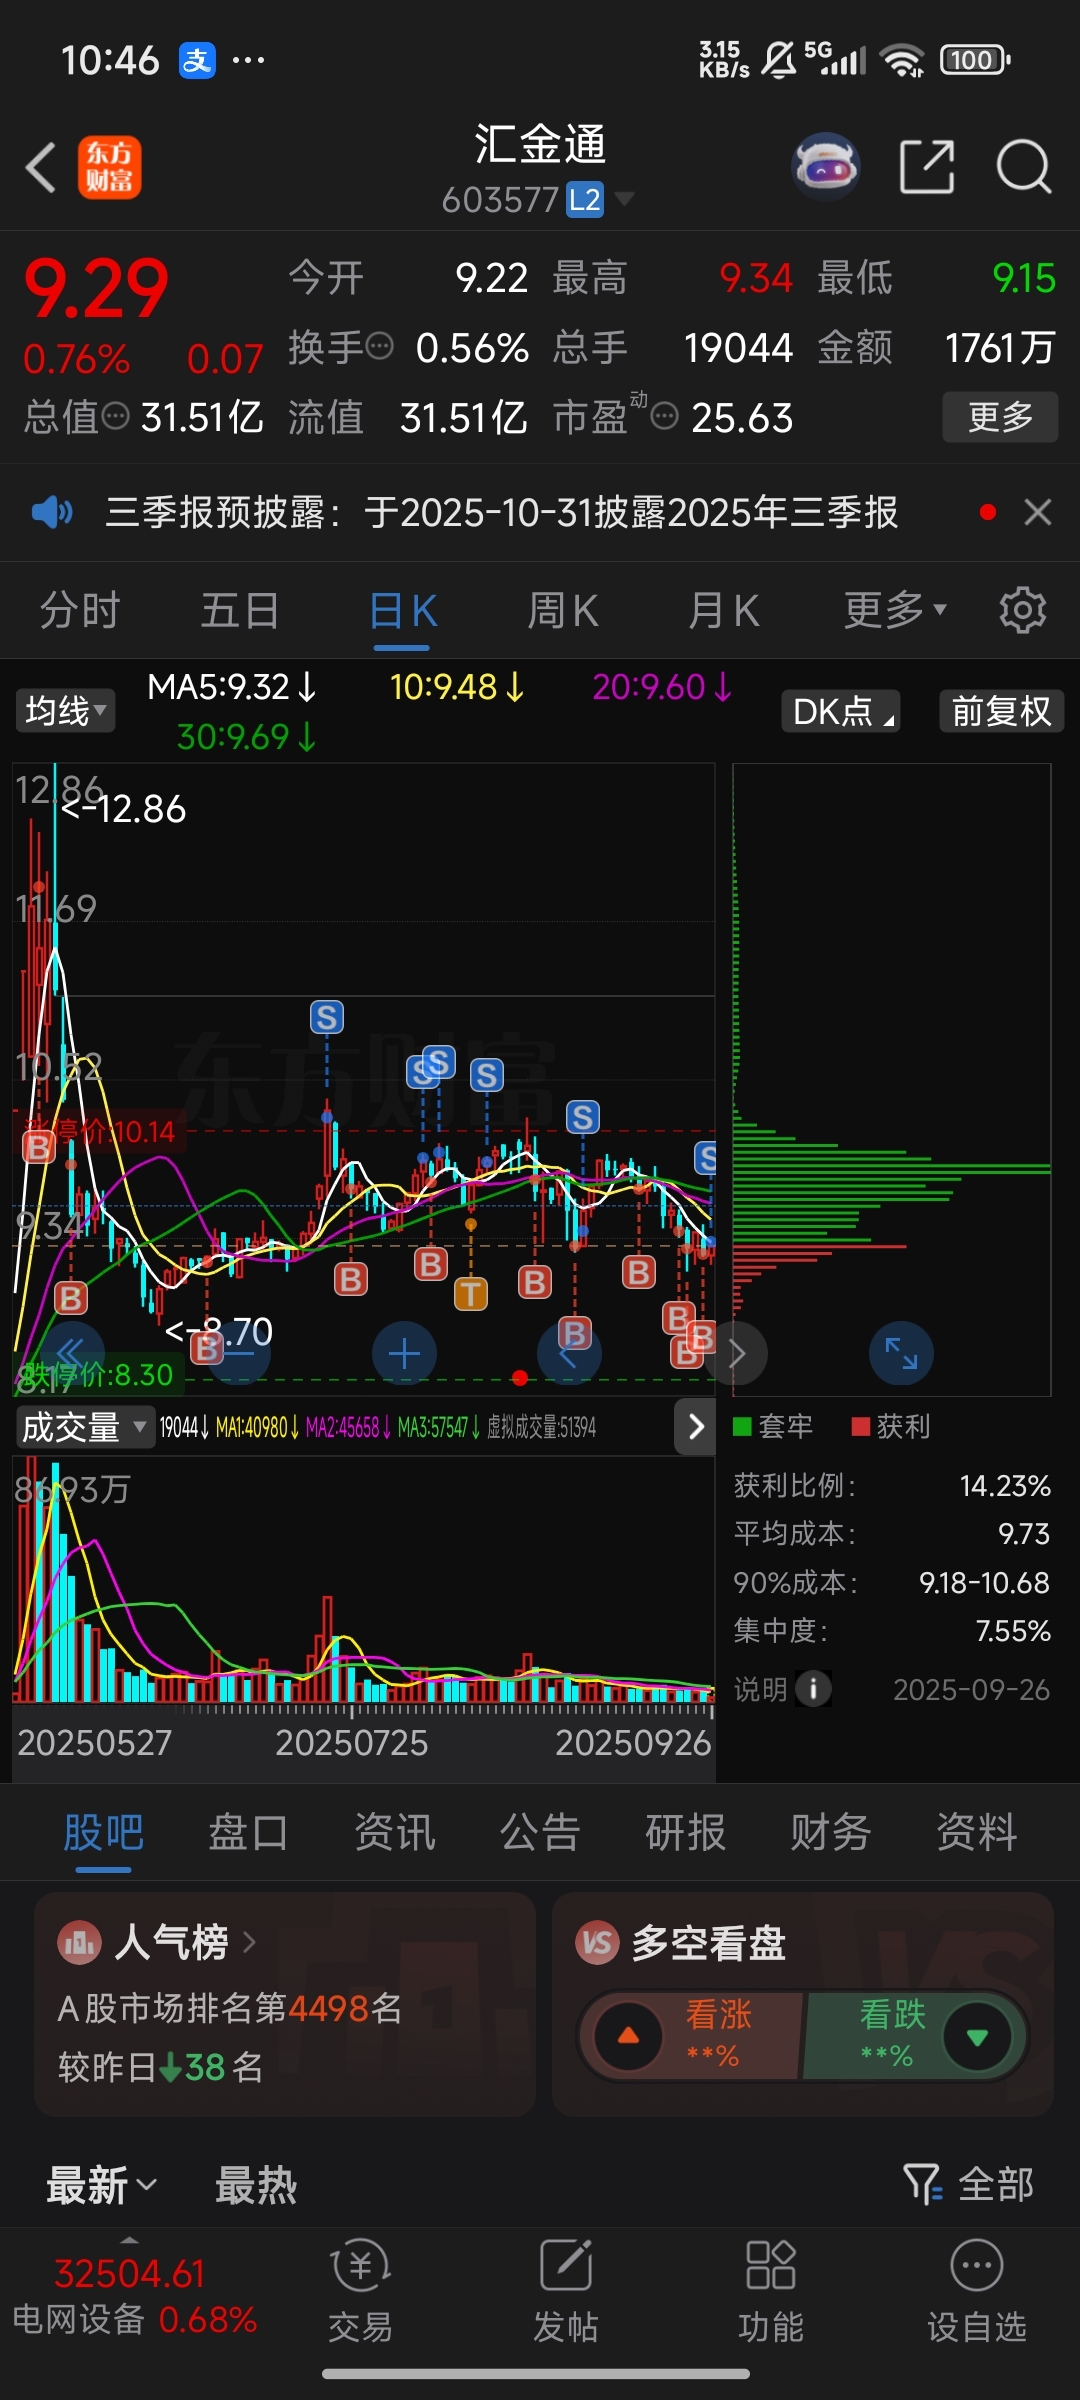Open 最新 sort dropdown

point(102,2184)
